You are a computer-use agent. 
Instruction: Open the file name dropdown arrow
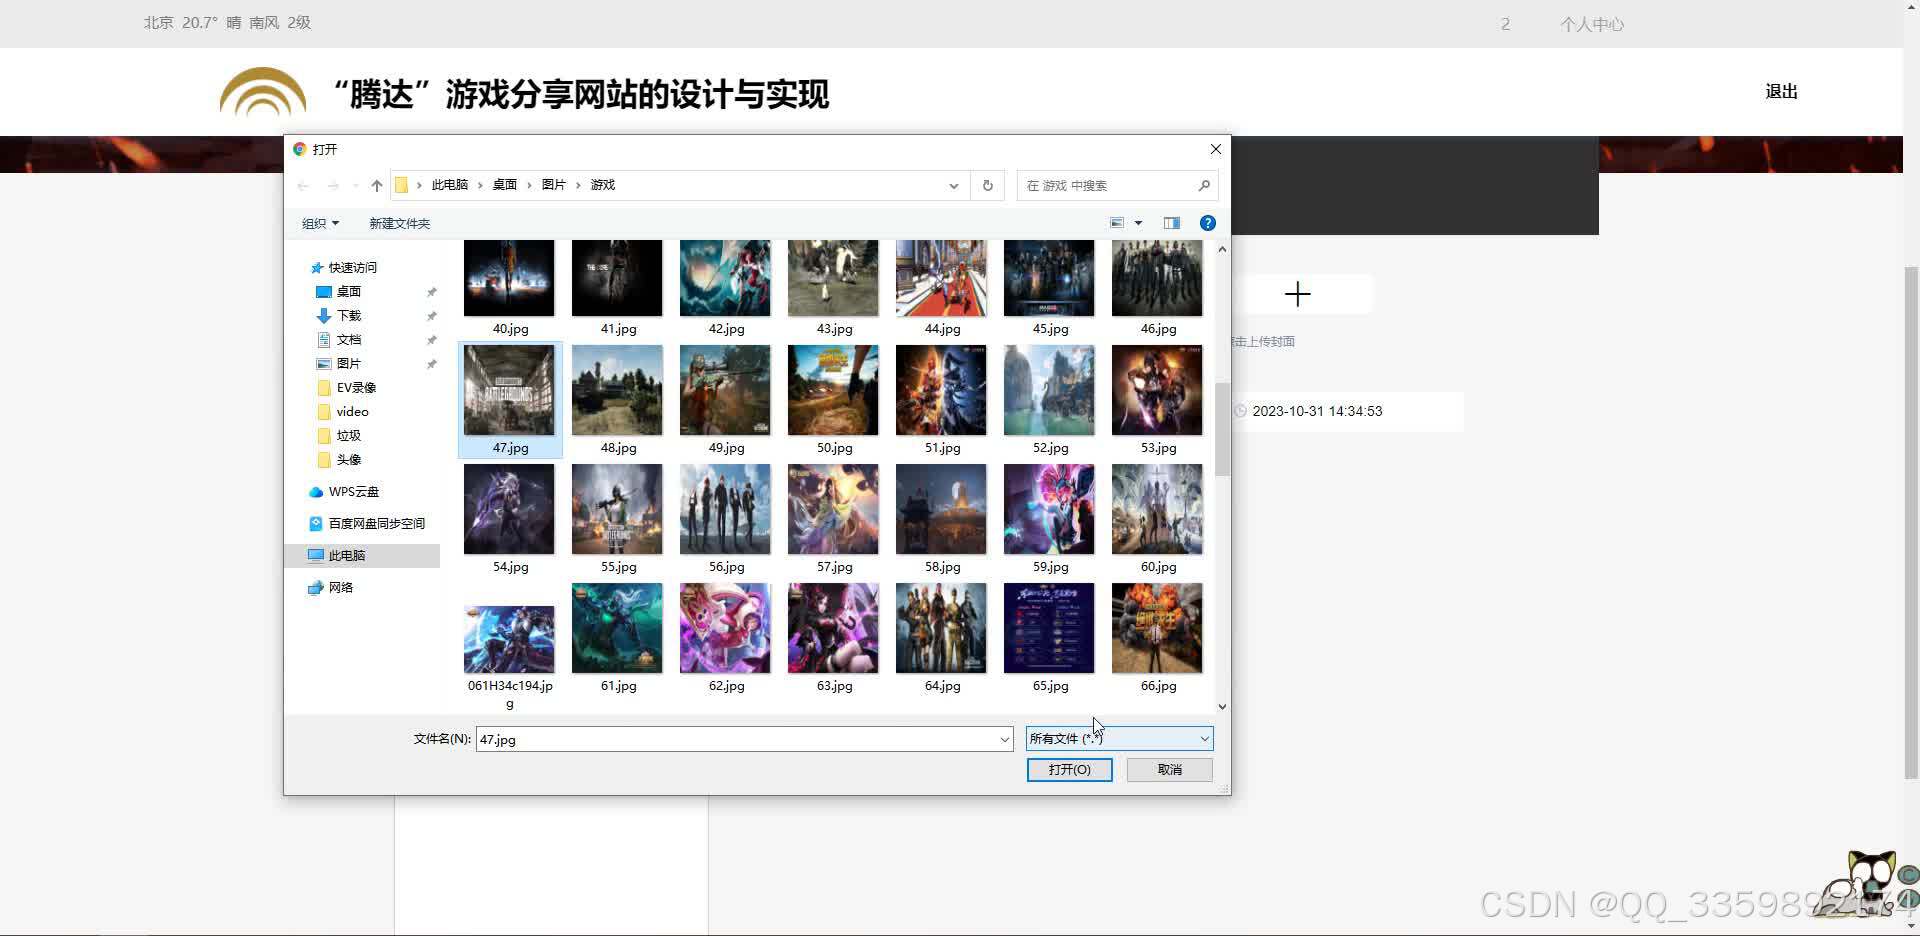tap(1004, 739)
